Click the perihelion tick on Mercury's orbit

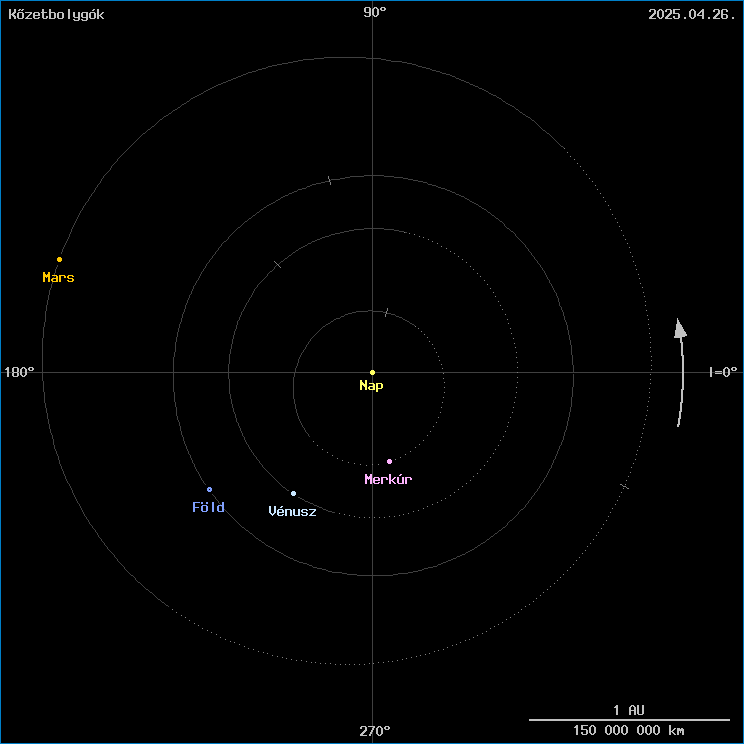tap(386, 313)
